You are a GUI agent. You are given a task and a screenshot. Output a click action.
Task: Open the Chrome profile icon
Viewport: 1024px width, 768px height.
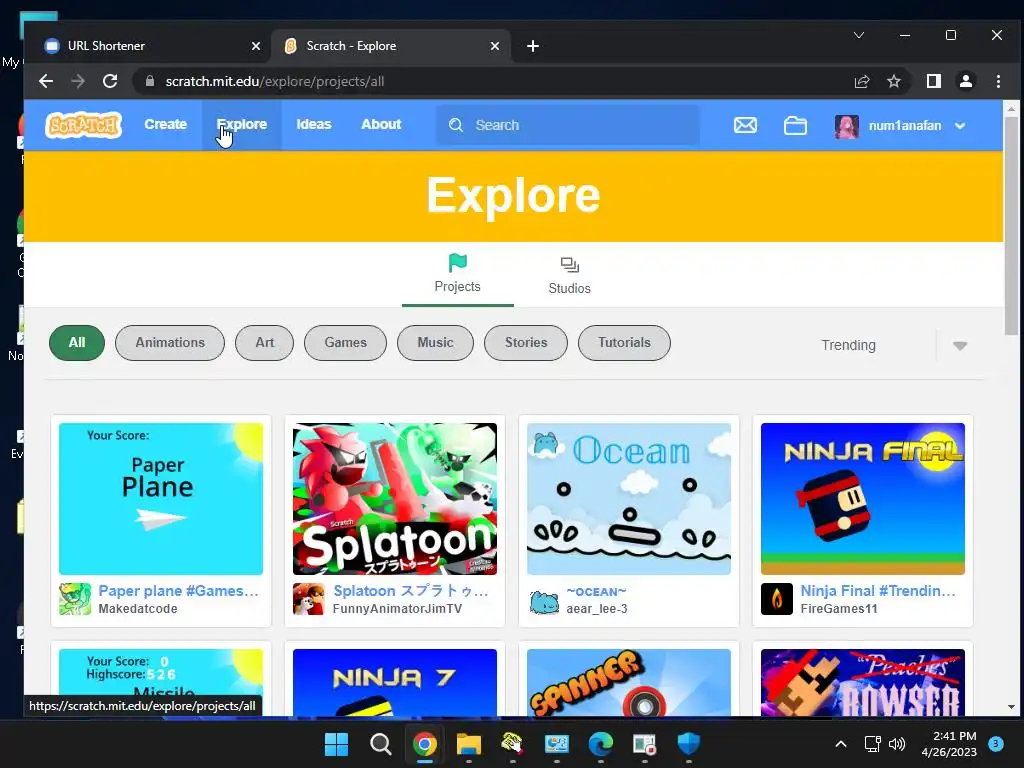click(965, 81)
